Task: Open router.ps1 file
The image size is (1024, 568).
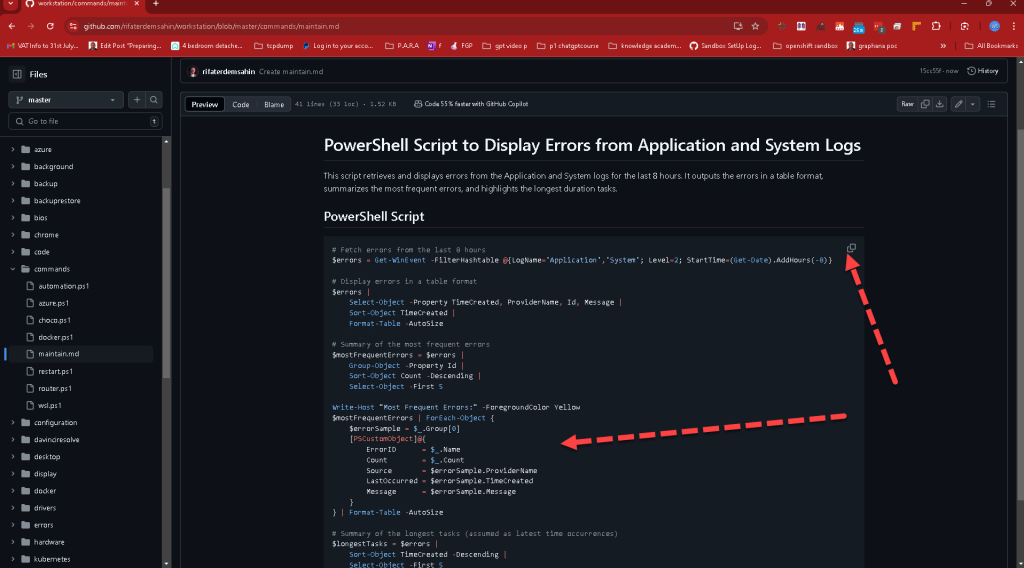Action: pos(55,388)
